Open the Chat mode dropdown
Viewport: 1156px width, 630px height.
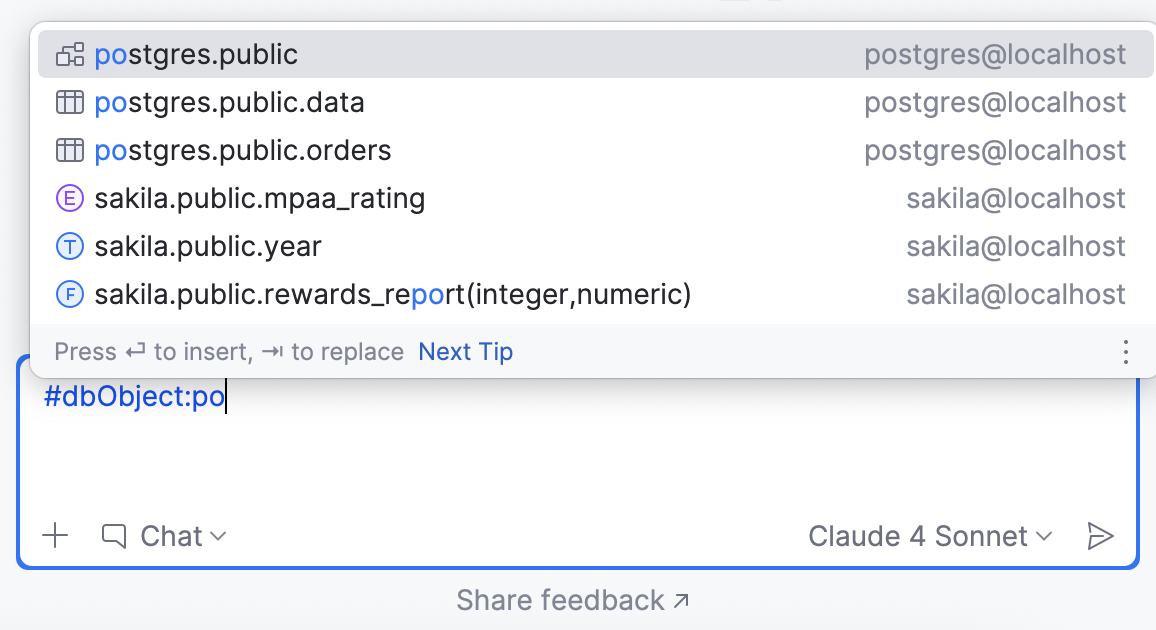[x=178, y=536]
